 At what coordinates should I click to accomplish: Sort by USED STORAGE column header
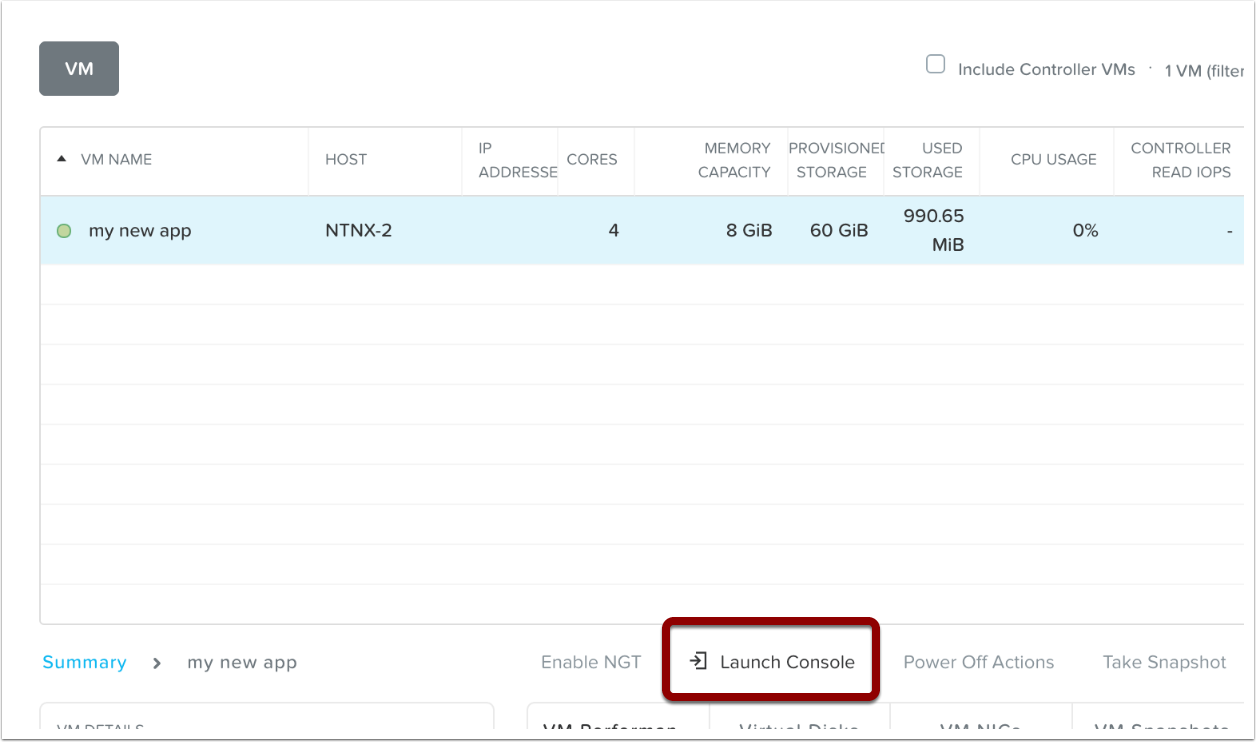tap(927, 160)
